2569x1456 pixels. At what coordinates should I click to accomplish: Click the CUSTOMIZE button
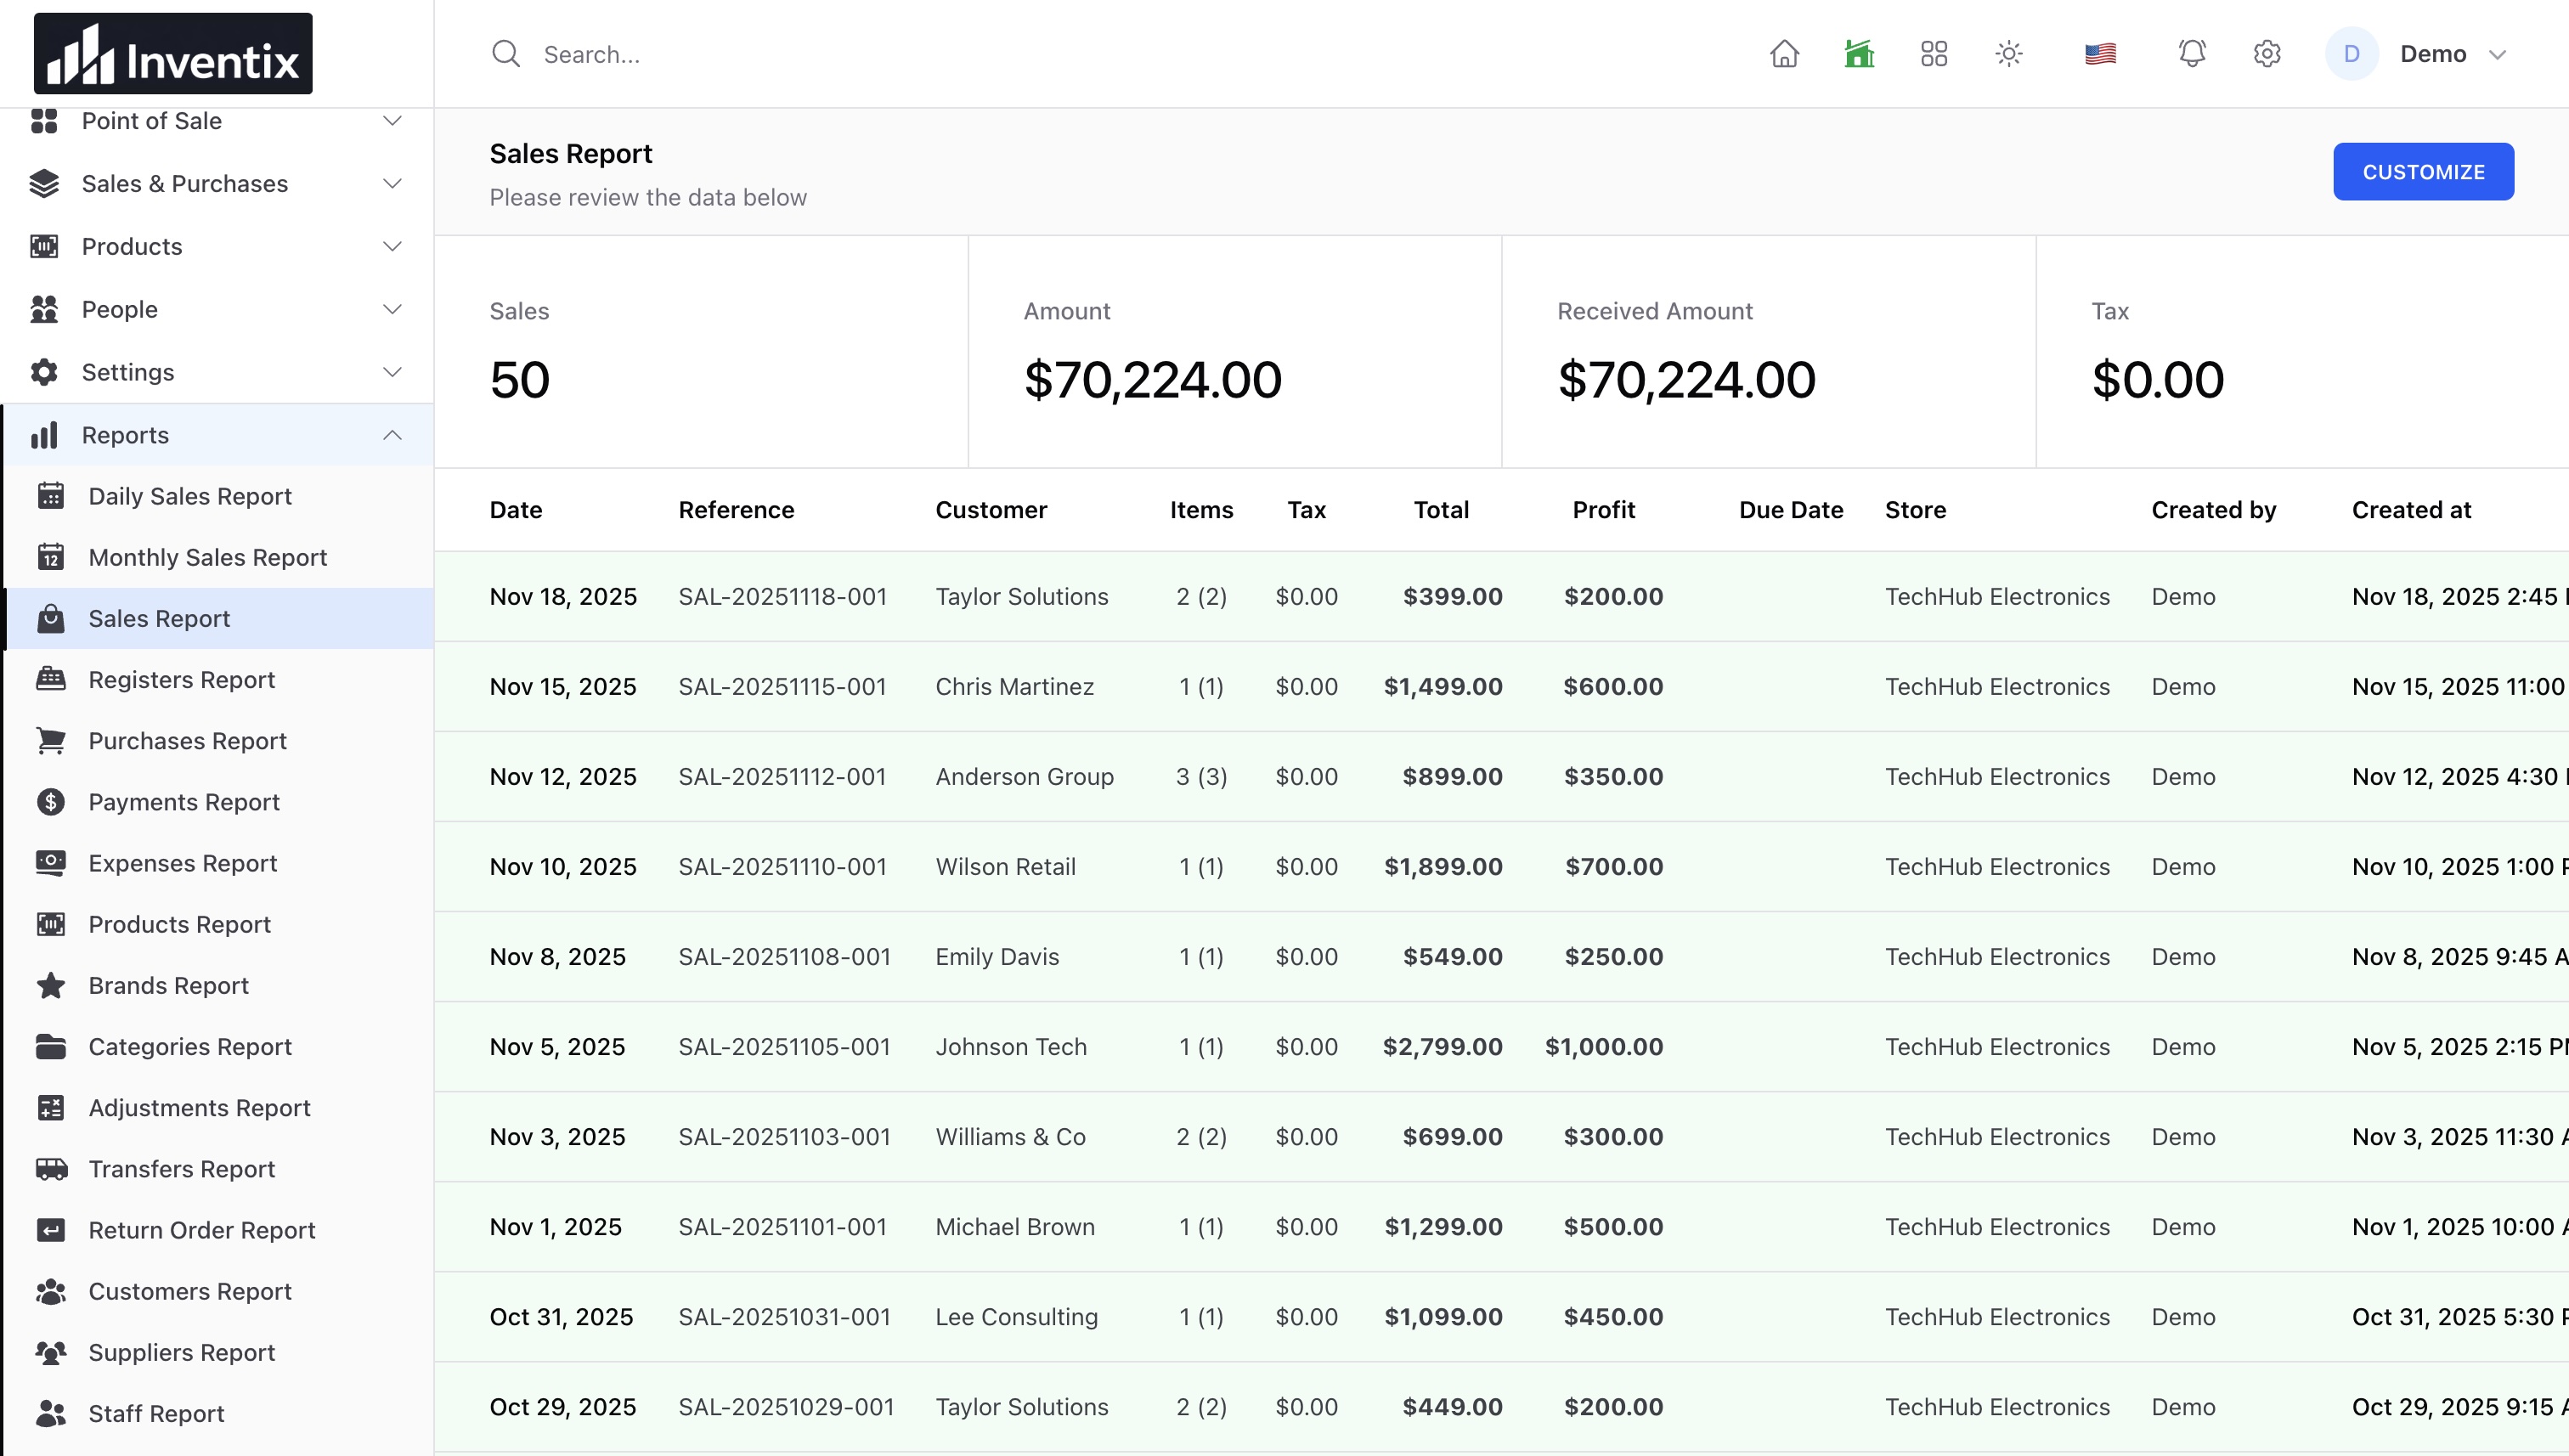tap(2423, 172)
